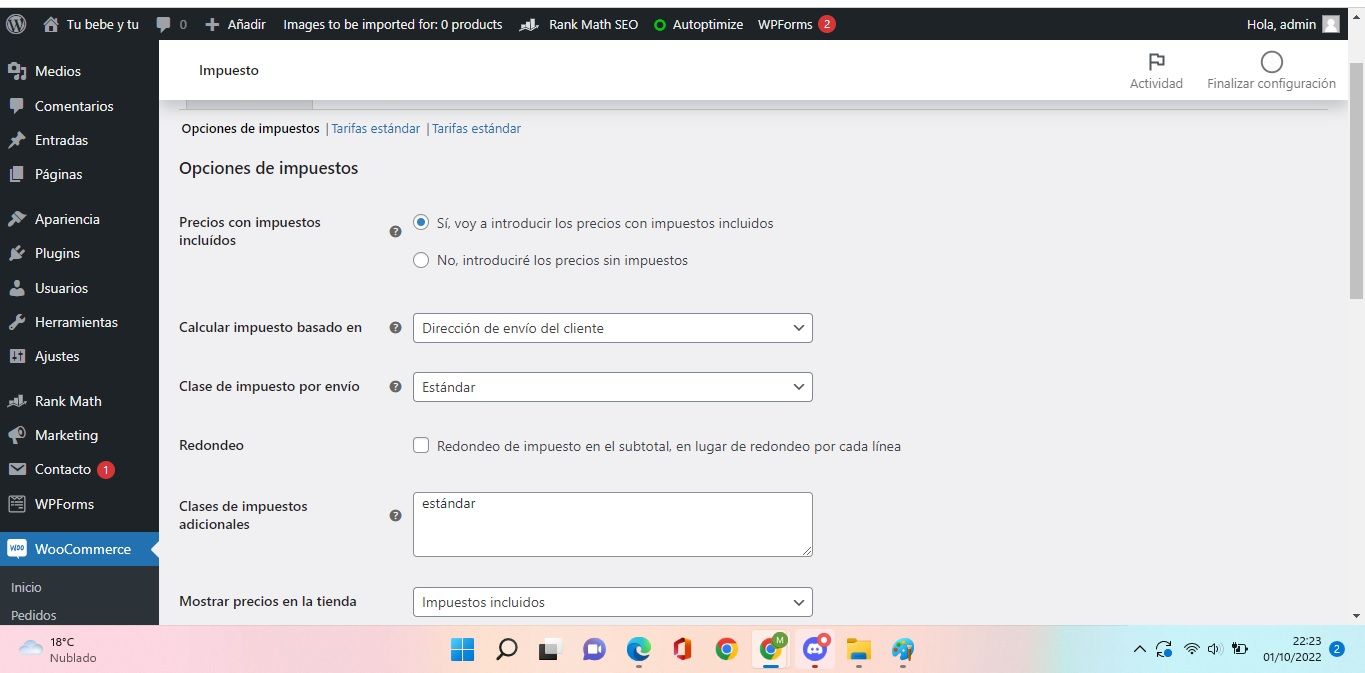Click the Clases de impuestos adicionales textarea
Viewport: 1365px width, 673px height.
coord(612,524)
